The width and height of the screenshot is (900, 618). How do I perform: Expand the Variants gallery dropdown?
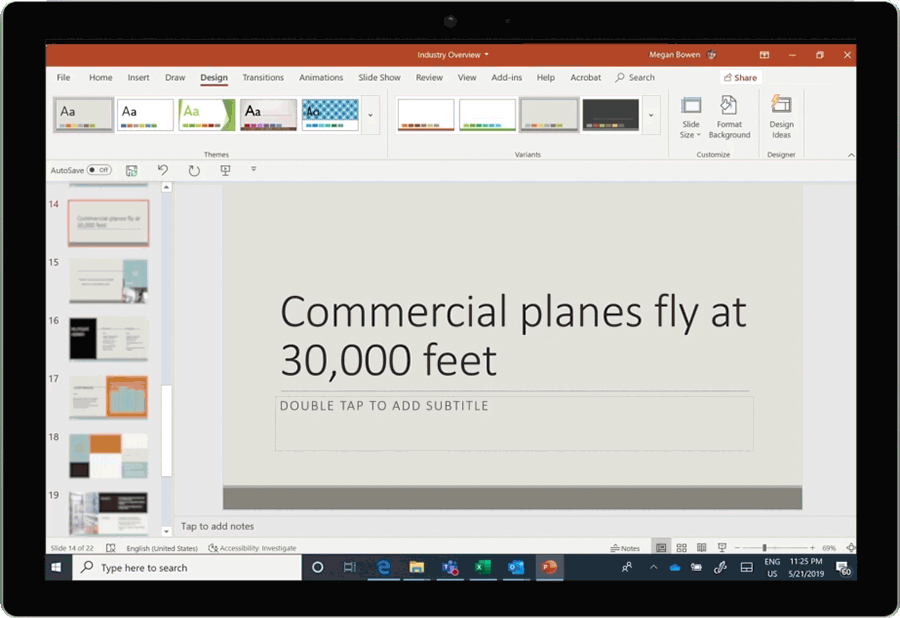coord(650,115)
